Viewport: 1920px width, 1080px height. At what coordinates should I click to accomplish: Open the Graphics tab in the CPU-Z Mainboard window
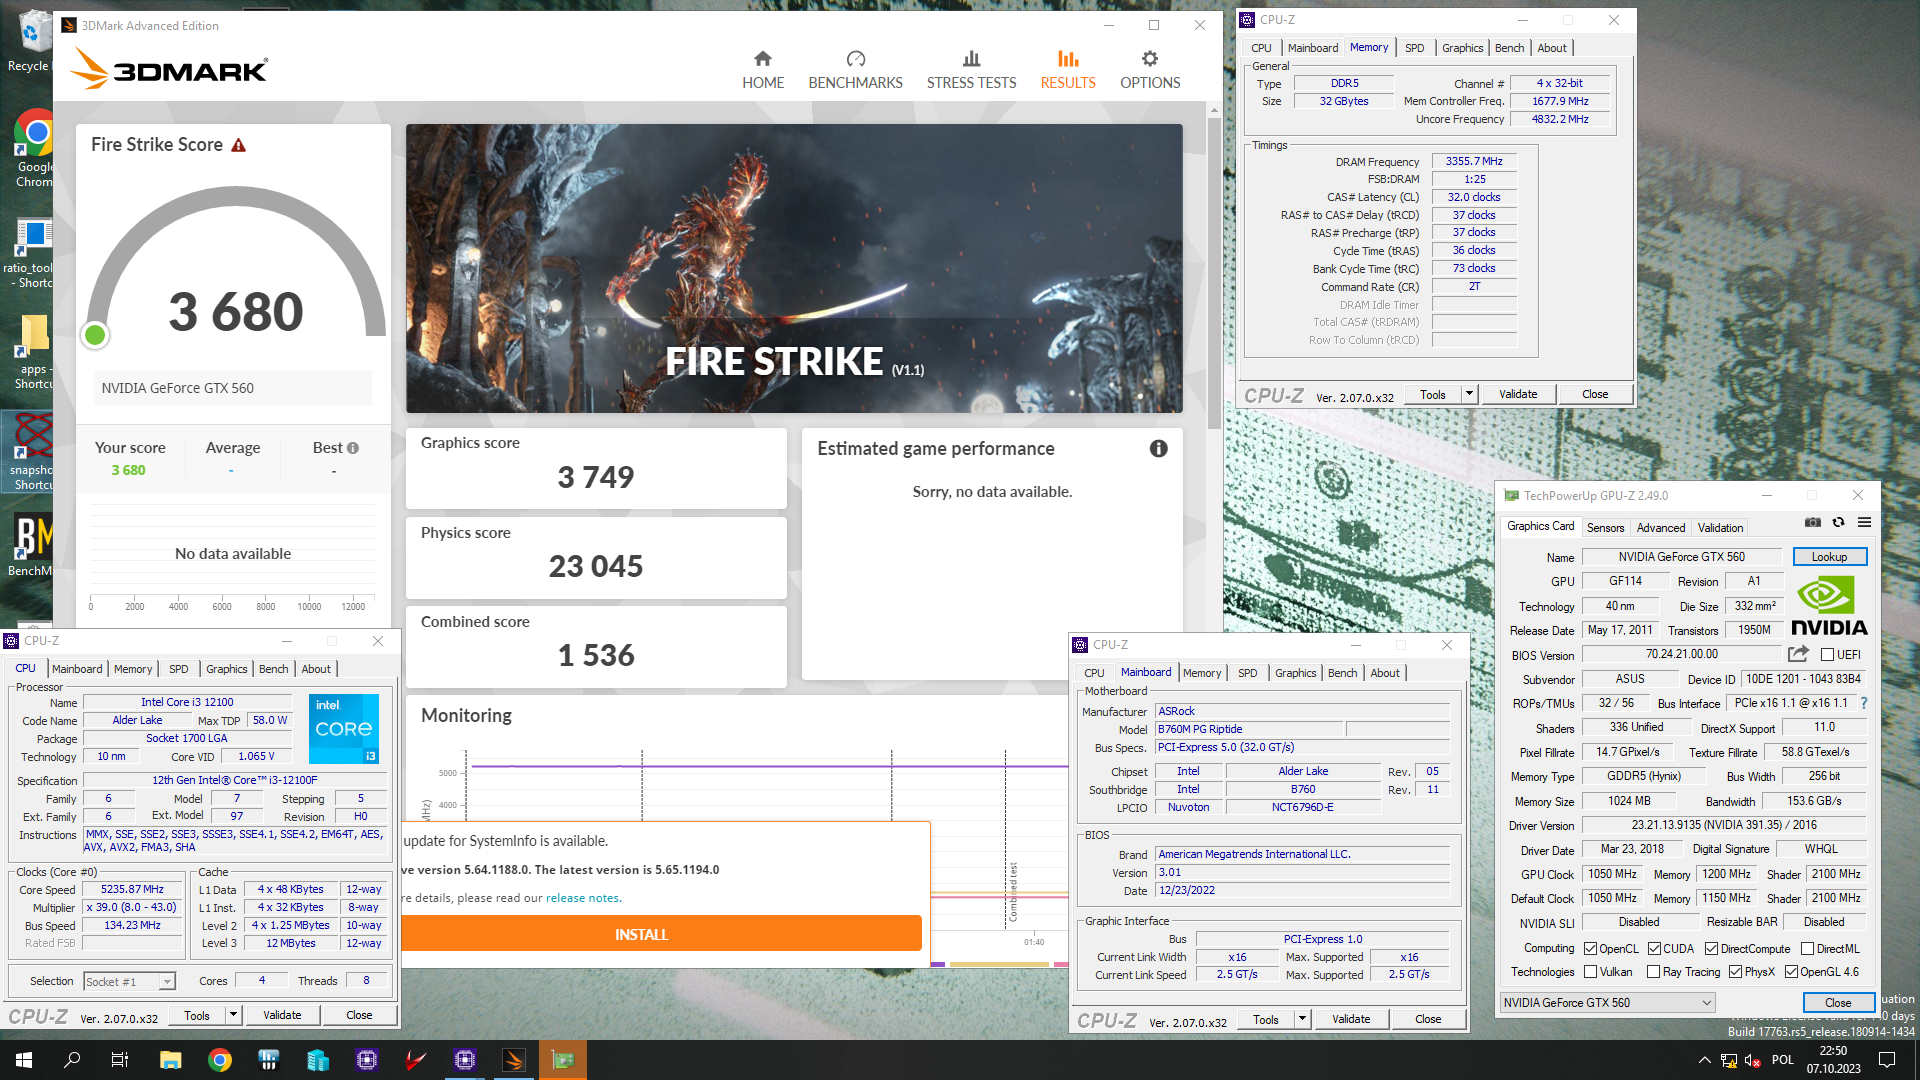[x=1295, y=673]
